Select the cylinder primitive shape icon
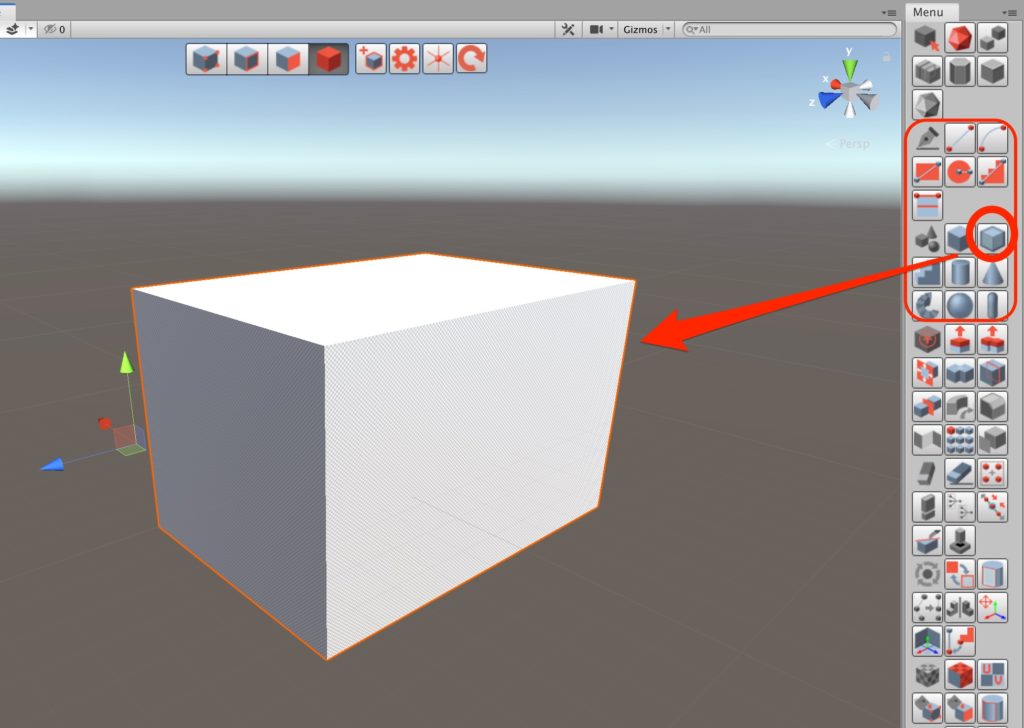 tap(960, 272)
